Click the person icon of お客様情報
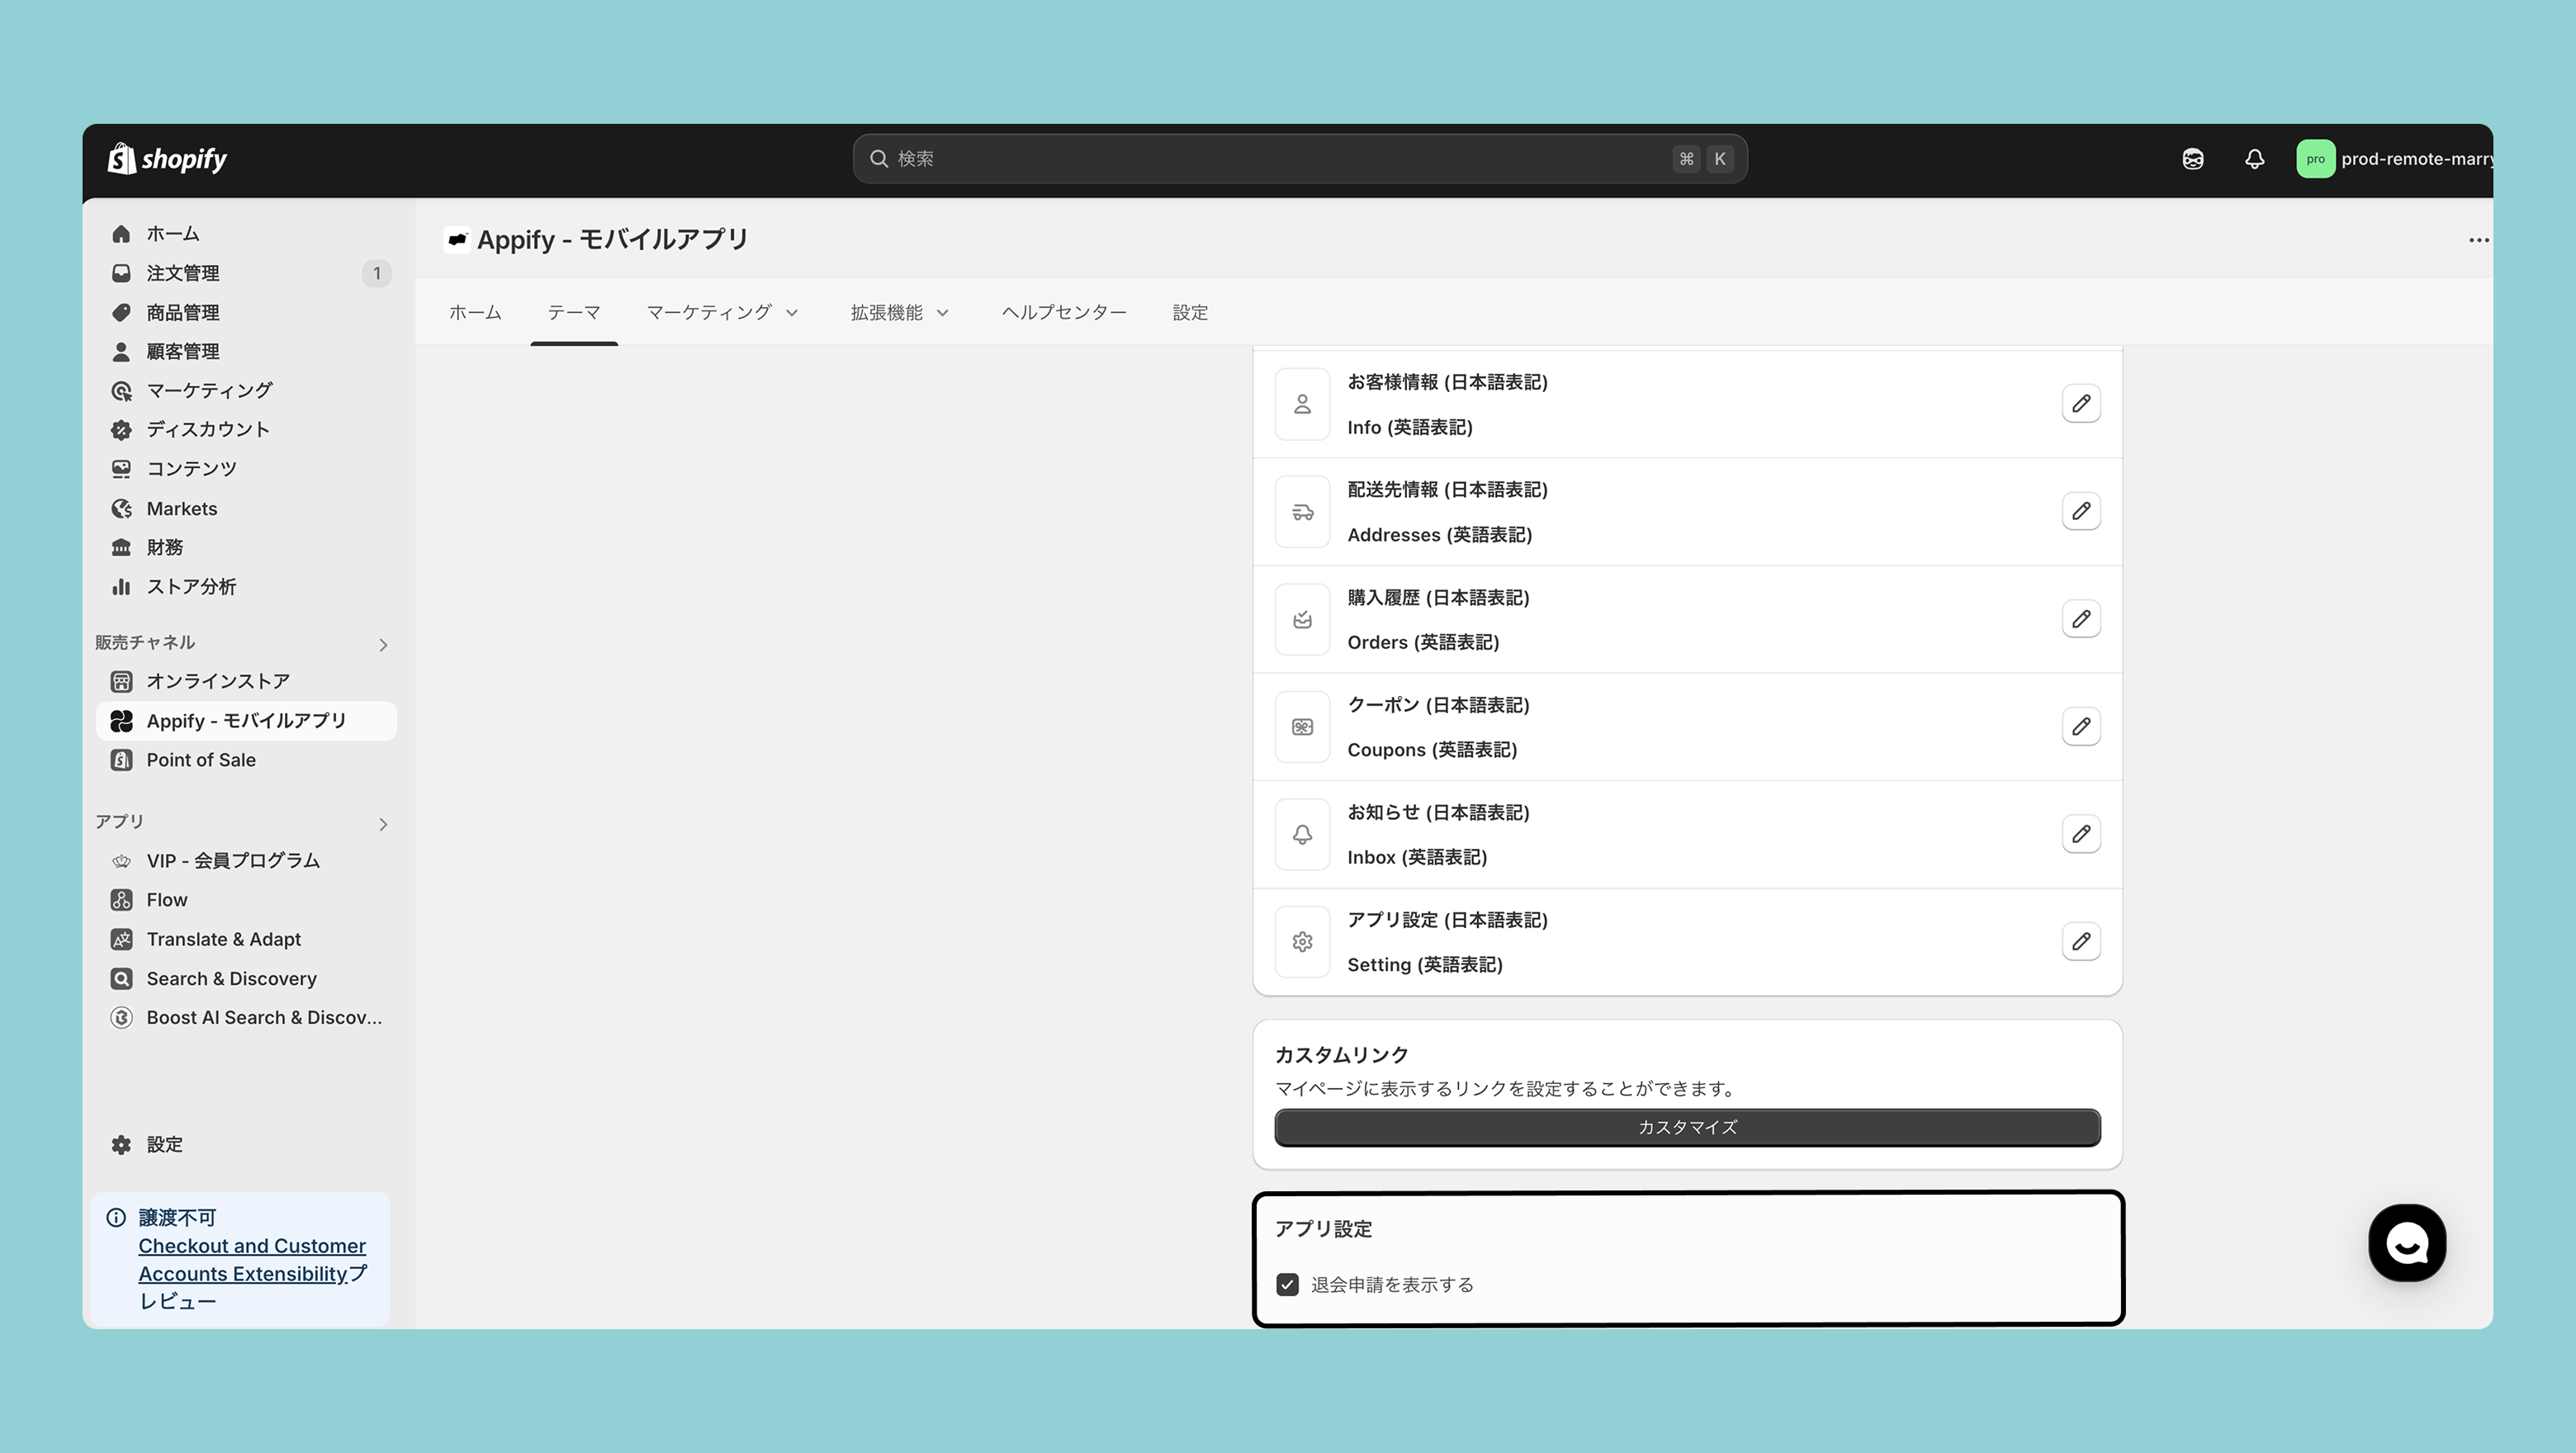The image size is (2576, 1453). [1302, 404]
